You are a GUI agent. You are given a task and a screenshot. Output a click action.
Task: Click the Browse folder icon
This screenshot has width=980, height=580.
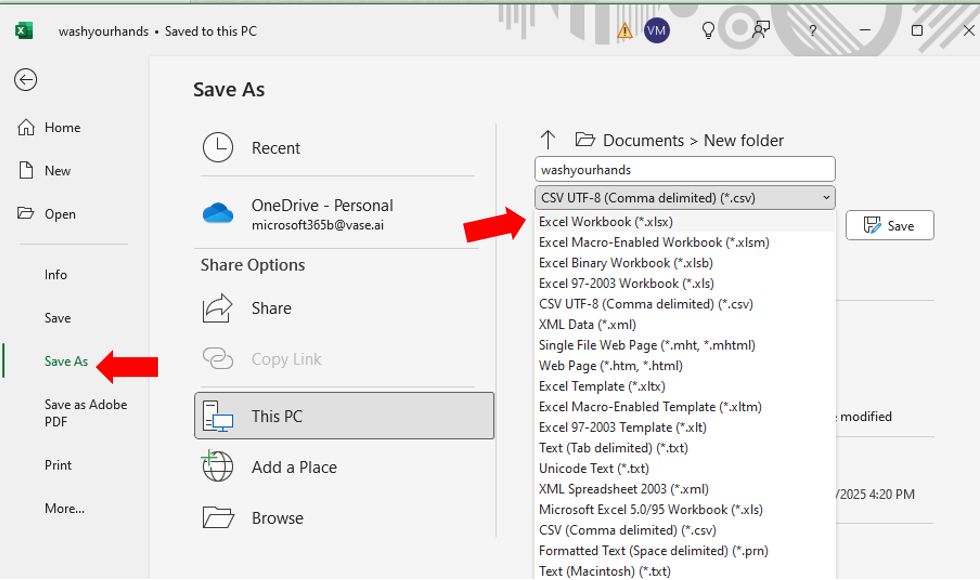point(218,518)
